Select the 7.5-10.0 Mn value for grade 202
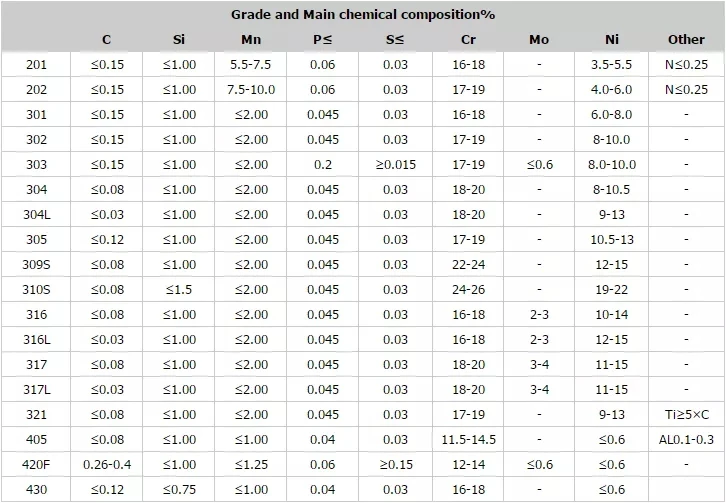 click(x=251, y=89)
